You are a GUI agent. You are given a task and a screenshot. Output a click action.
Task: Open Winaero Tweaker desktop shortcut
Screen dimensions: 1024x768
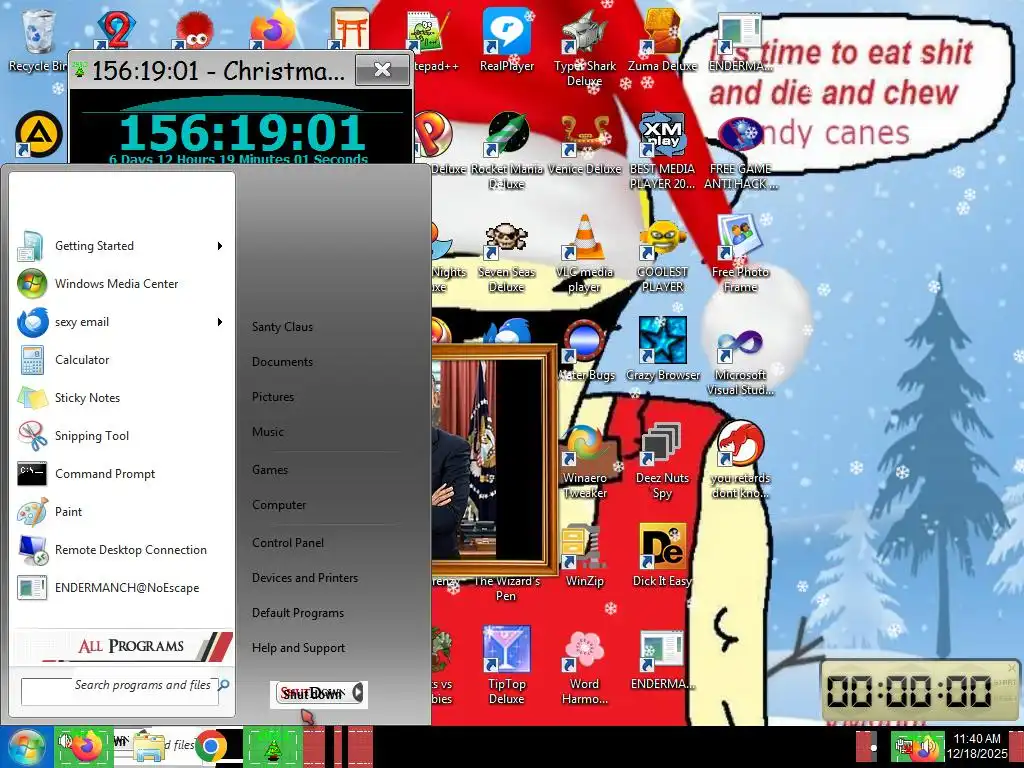point(584,460)
